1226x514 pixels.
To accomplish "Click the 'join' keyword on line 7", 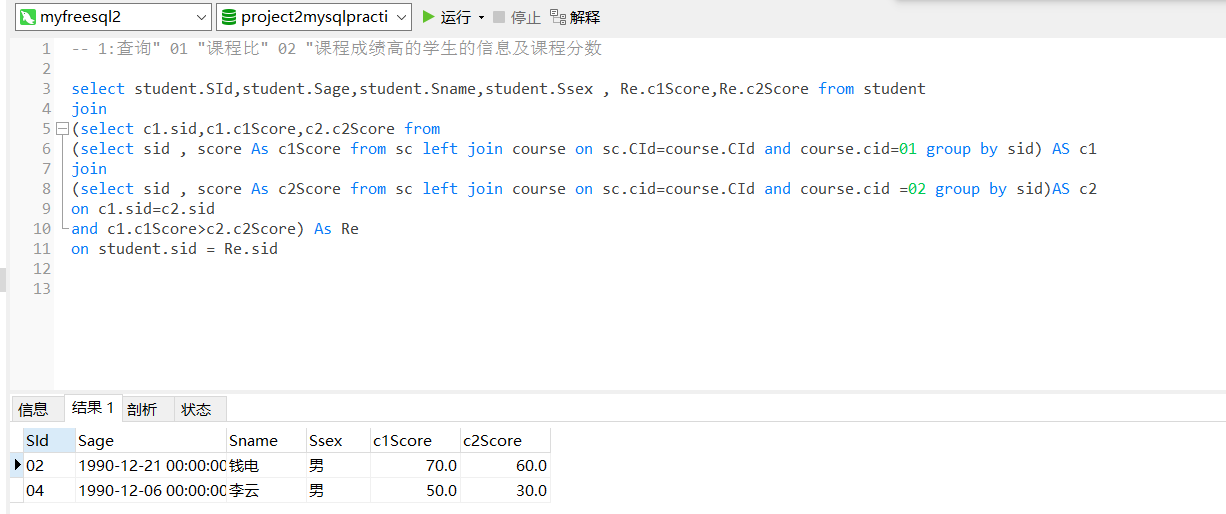I will (x=89, y=169).
